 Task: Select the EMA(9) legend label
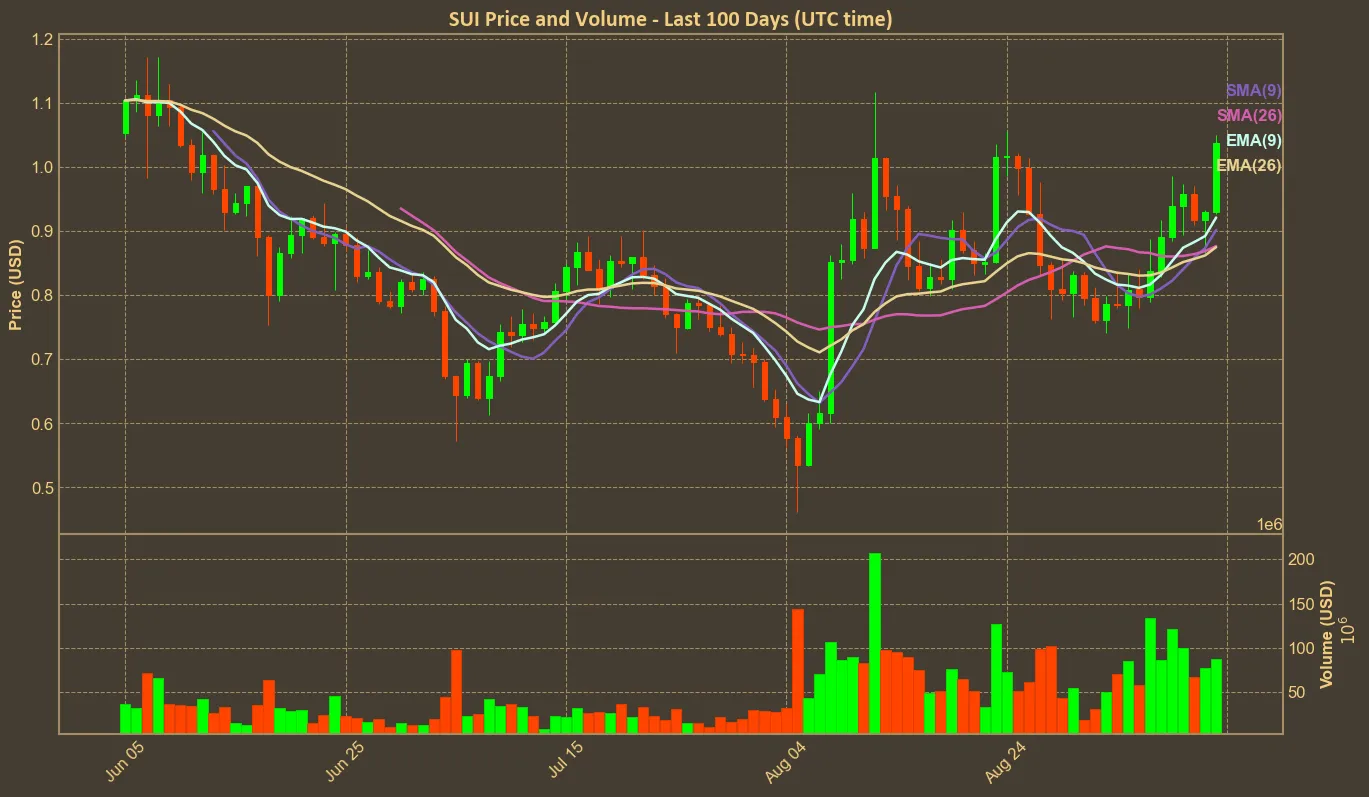(x=1253, y=141)
